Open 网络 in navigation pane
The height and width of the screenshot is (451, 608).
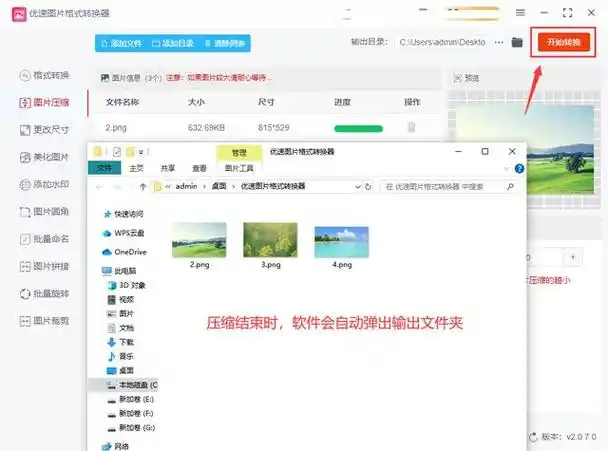[116, 446]
